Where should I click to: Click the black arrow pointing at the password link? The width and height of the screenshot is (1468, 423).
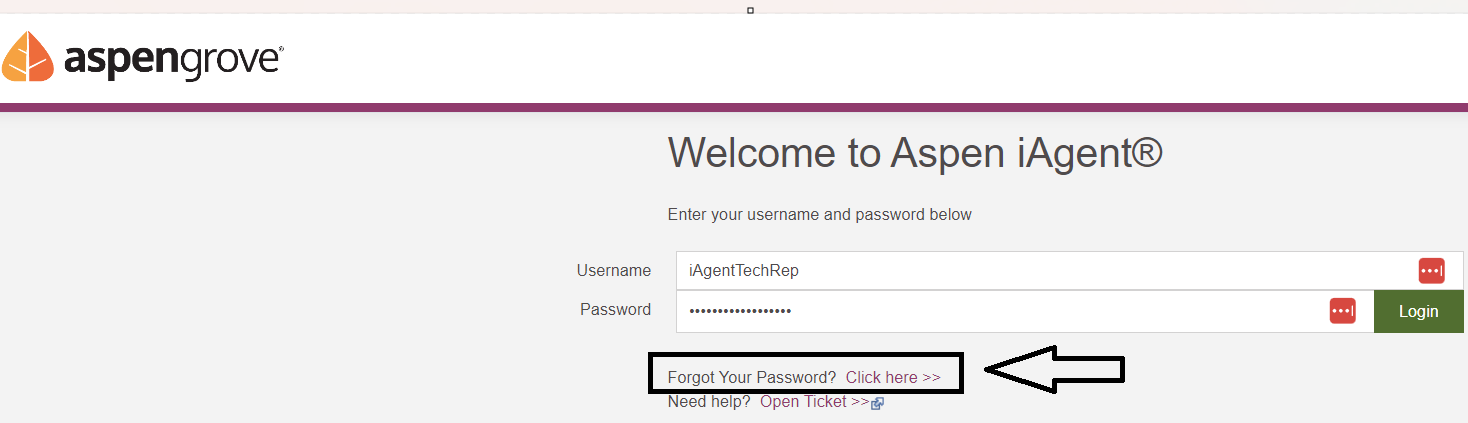1055,369
